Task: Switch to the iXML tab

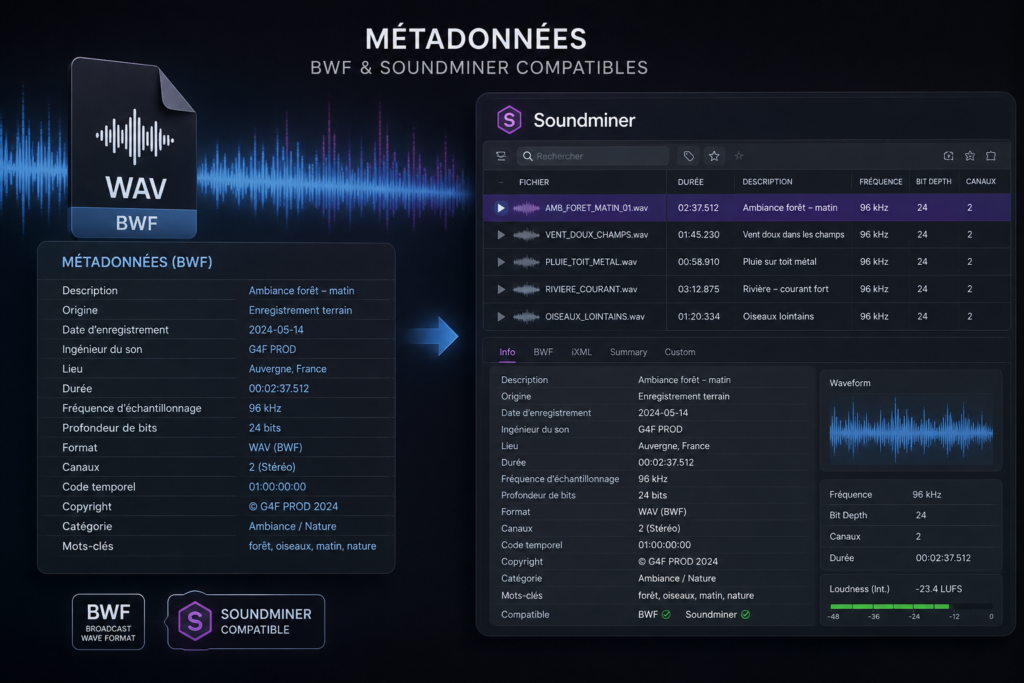Action: (581, 352)
